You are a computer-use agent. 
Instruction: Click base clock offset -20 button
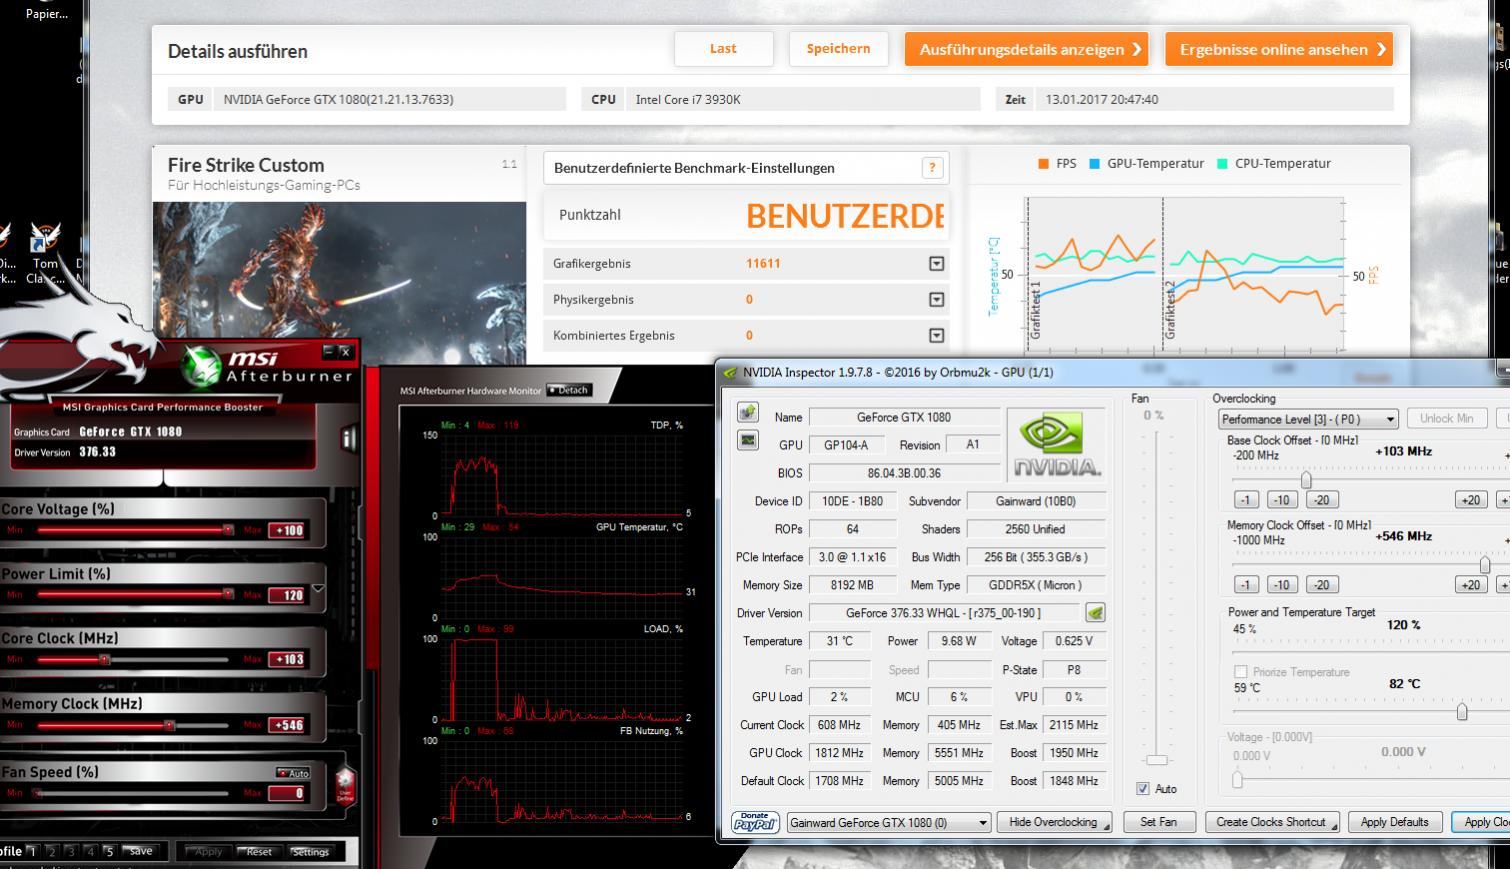pyautogui.click(x=1321, y=500)
